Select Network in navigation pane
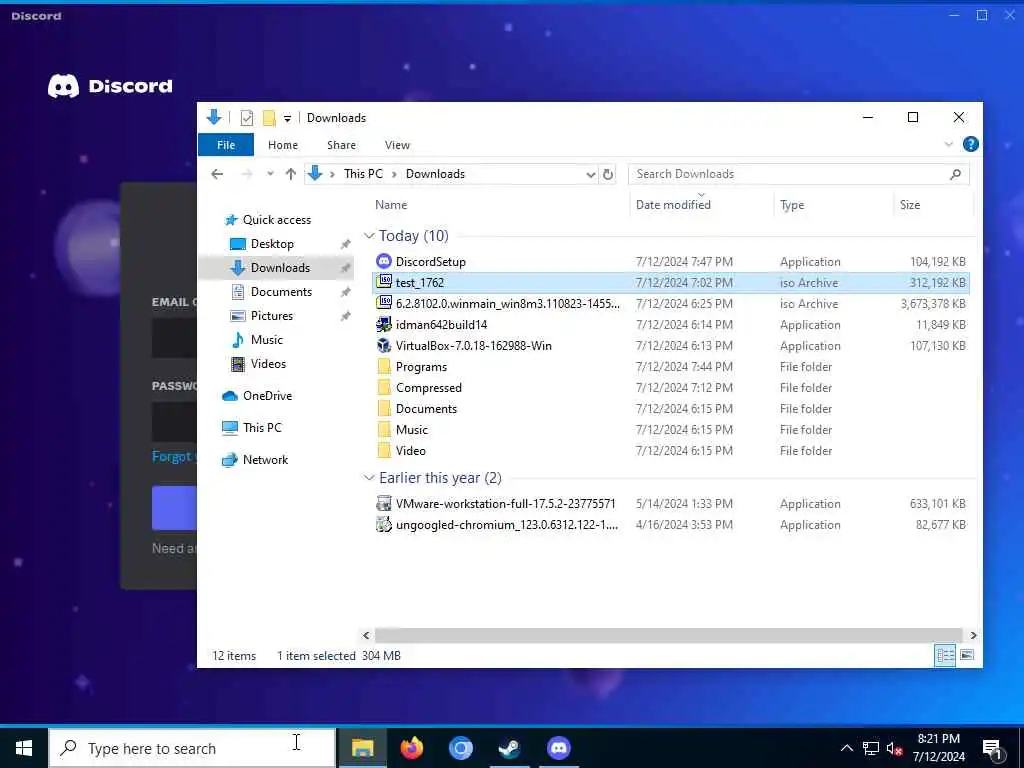This screenshot has height=768, width=1024. tap(265, 460)
